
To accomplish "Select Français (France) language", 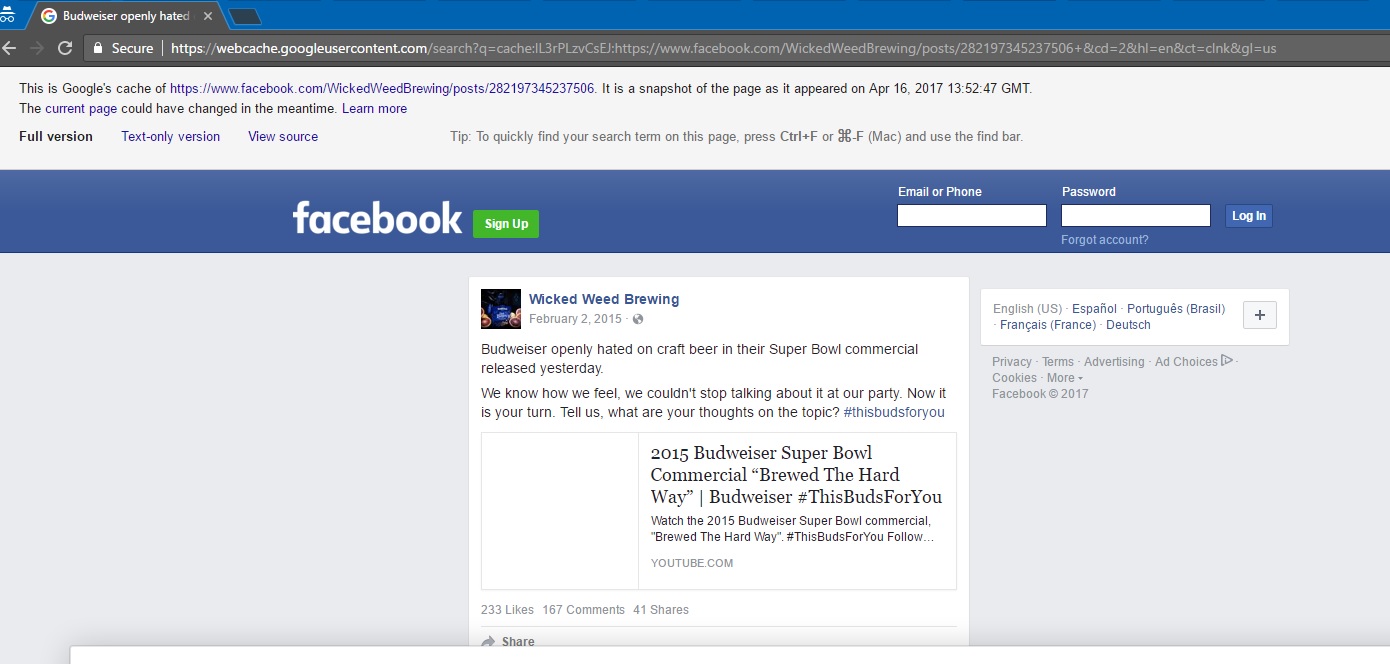I will click(1048, 325).
